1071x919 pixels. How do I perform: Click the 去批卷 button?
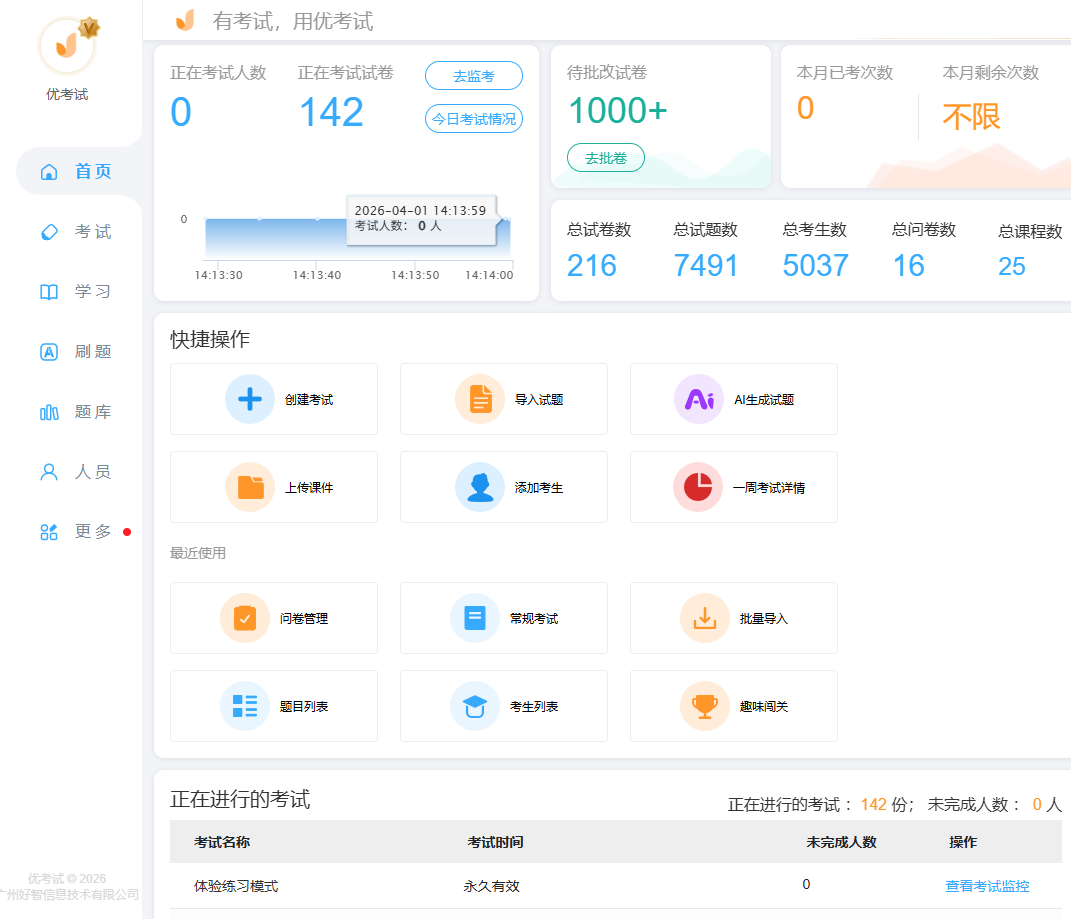pos(606,157)
